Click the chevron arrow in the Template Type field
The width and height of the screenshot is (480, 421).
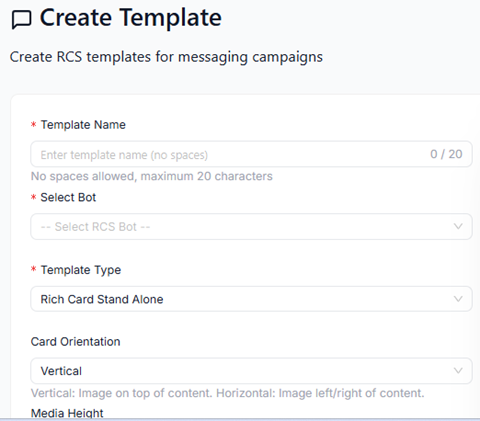click(x=458, y=299)
